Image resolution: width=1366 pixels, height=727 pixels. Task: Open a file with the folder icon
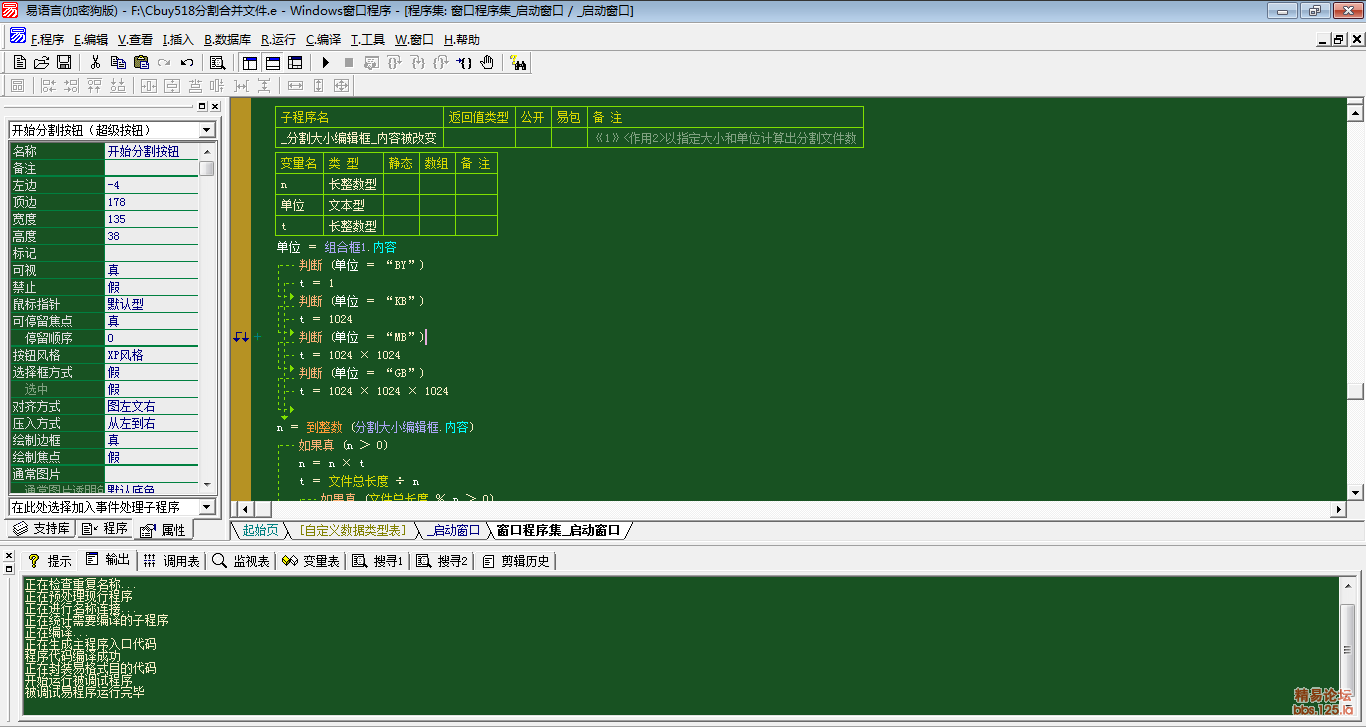pos(42,63)
